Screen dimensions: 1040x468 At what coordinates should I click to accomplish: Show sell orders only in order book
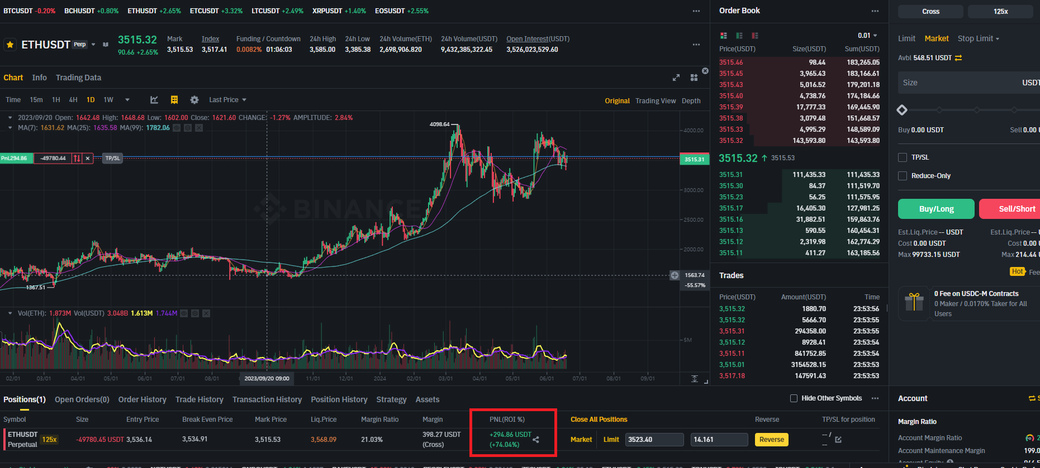click(754, 35)
